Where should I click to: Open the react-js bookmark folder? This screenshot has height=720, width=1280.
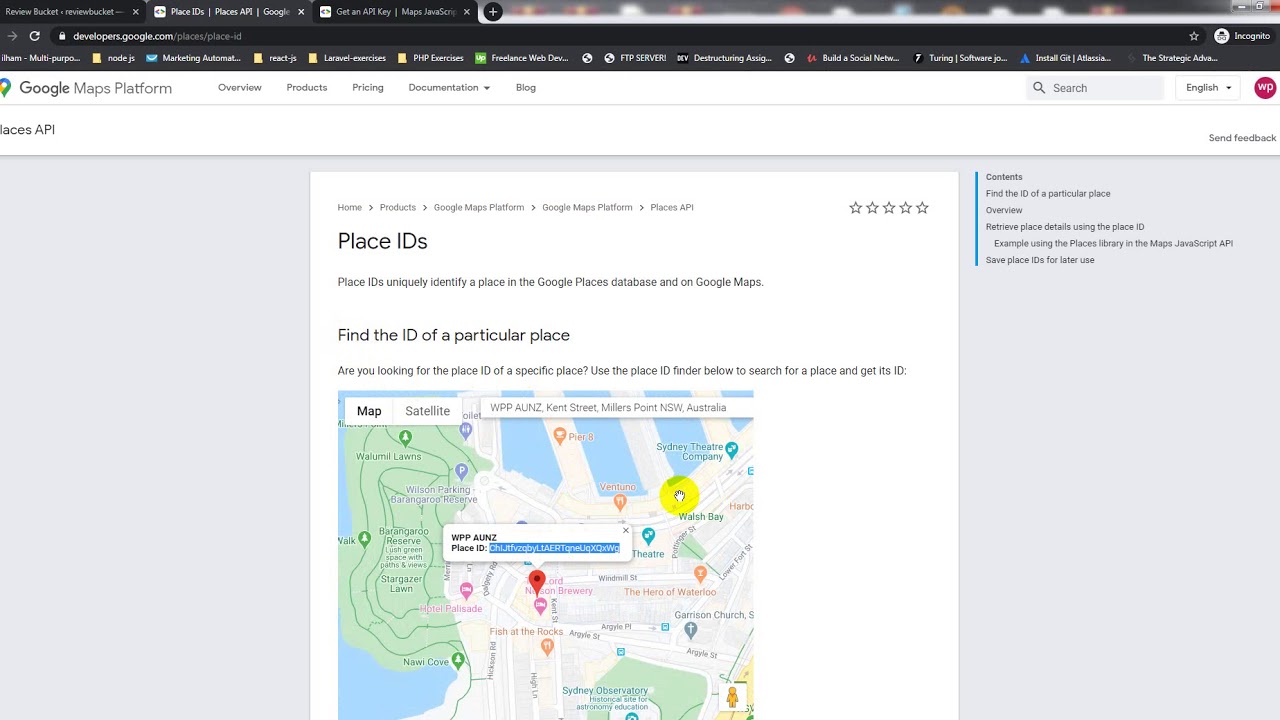tap(275, 58)
